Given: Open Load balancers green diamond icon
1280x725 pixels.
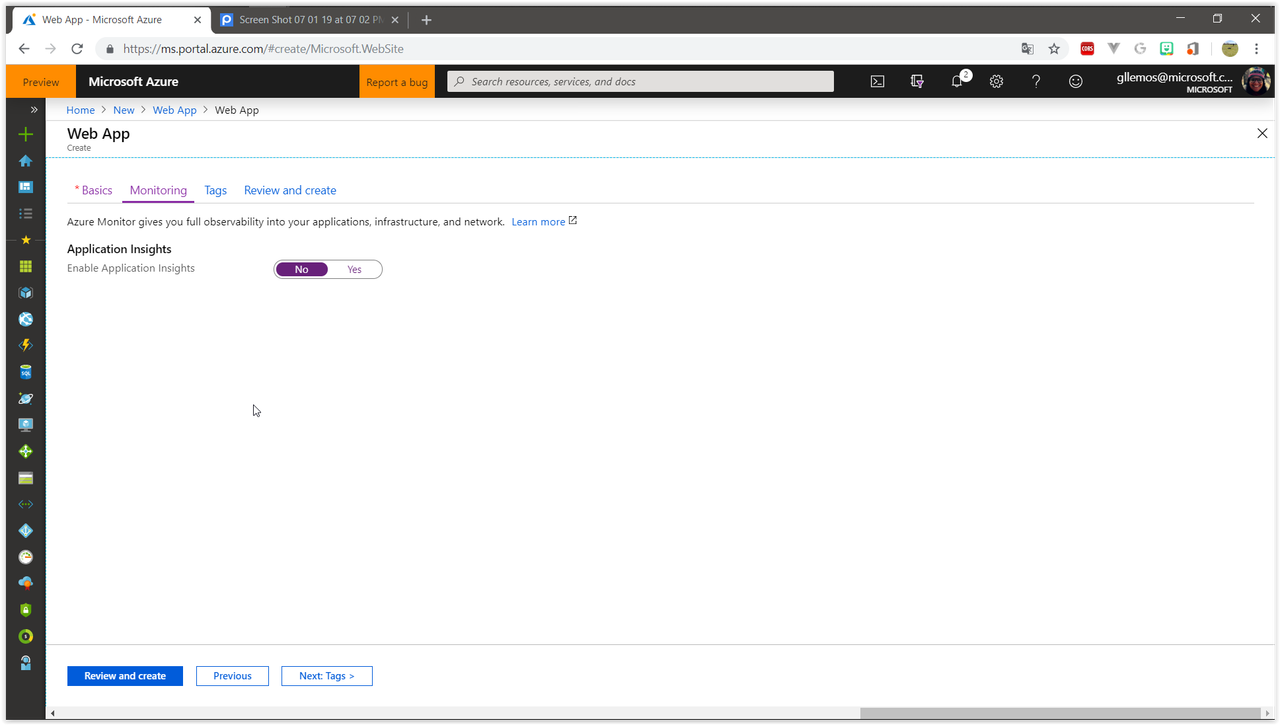Looking at the screenshot, I should coord(26,451).
